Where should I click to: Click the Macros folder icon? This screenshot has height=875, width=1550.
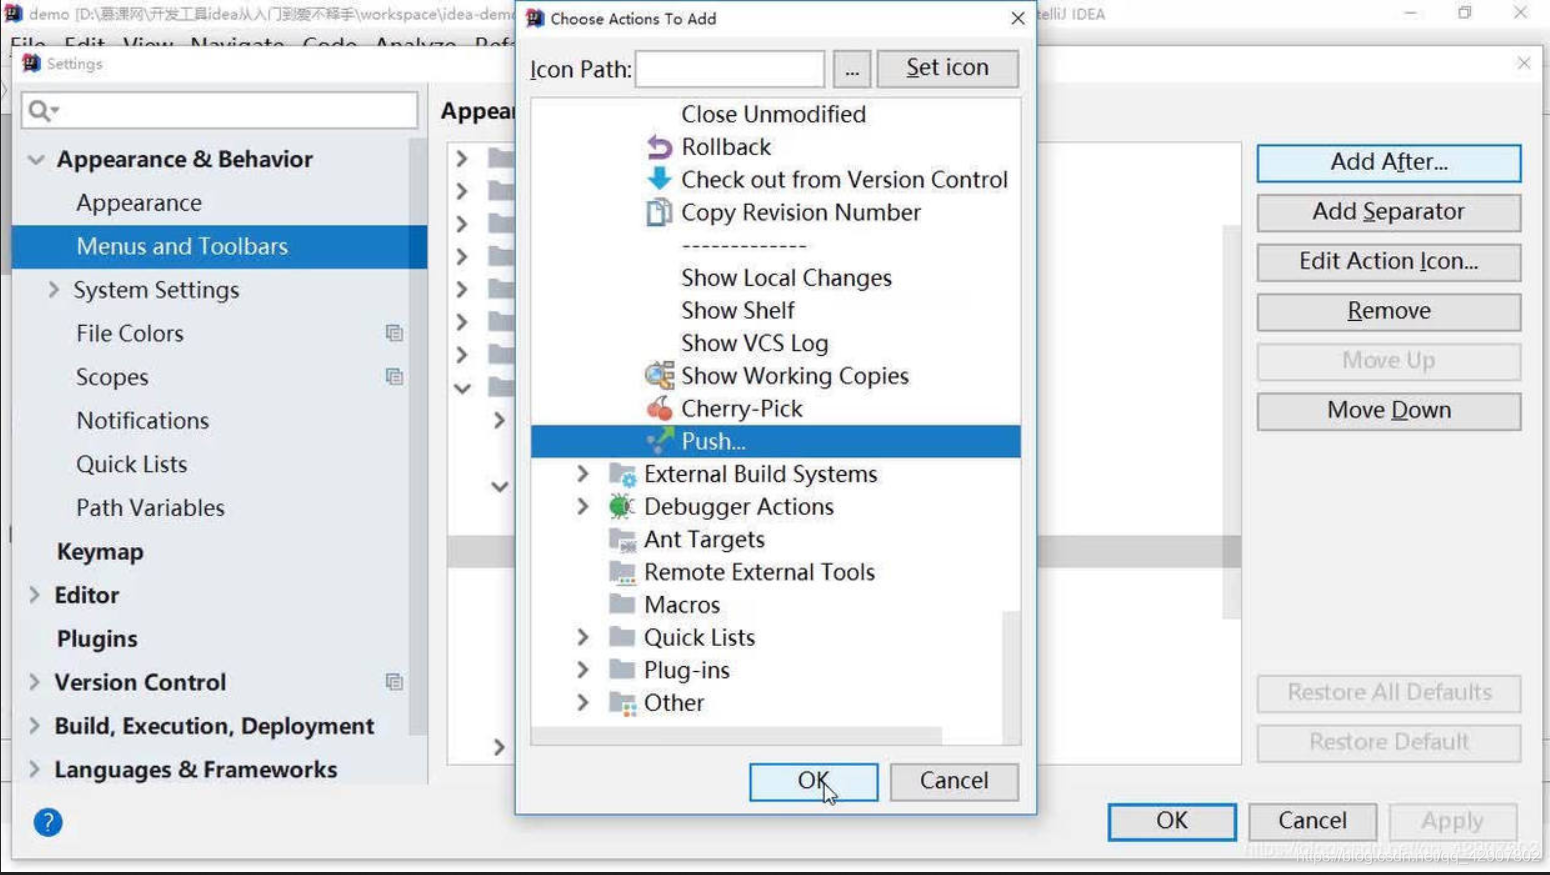[x=622, y=605]
